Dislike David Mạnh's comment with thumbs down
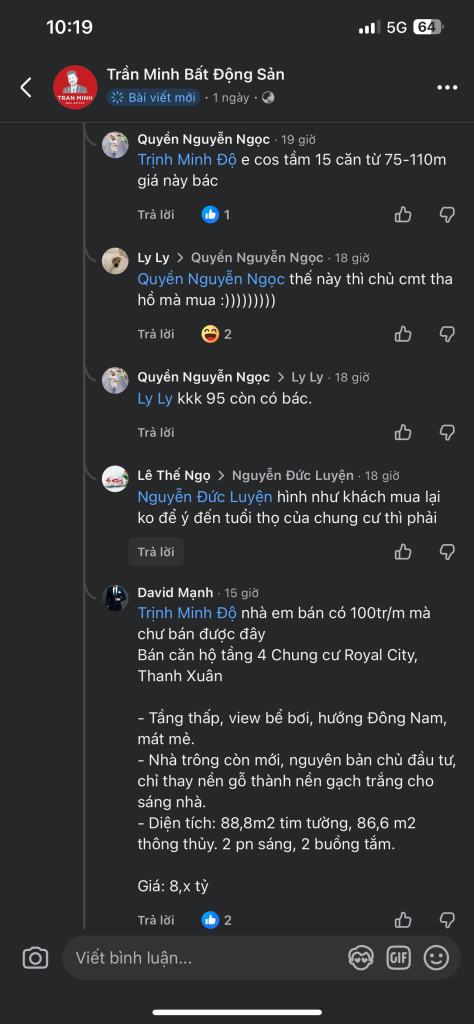Image resolution: width=474 pixels, height=1024 pixels. click(x=447, y=920)
